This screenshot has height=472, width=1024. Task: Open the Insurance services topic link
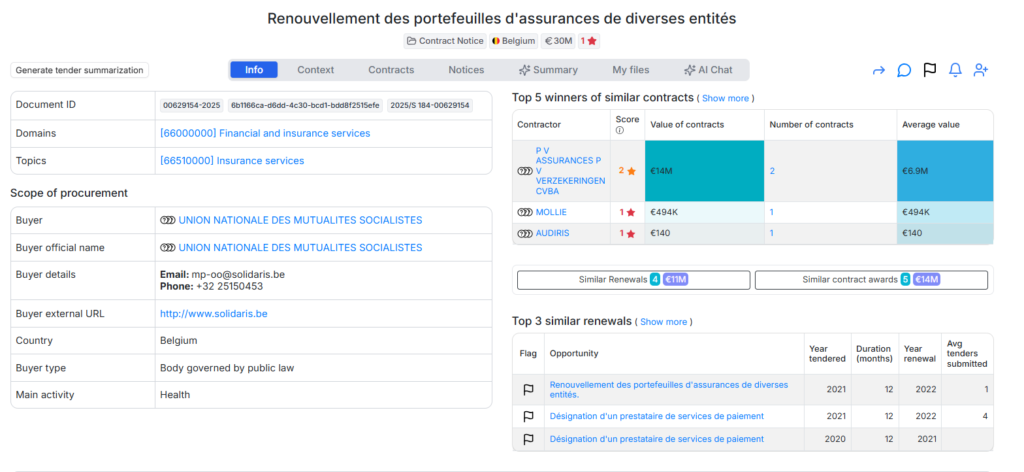(x=232, y=161)
